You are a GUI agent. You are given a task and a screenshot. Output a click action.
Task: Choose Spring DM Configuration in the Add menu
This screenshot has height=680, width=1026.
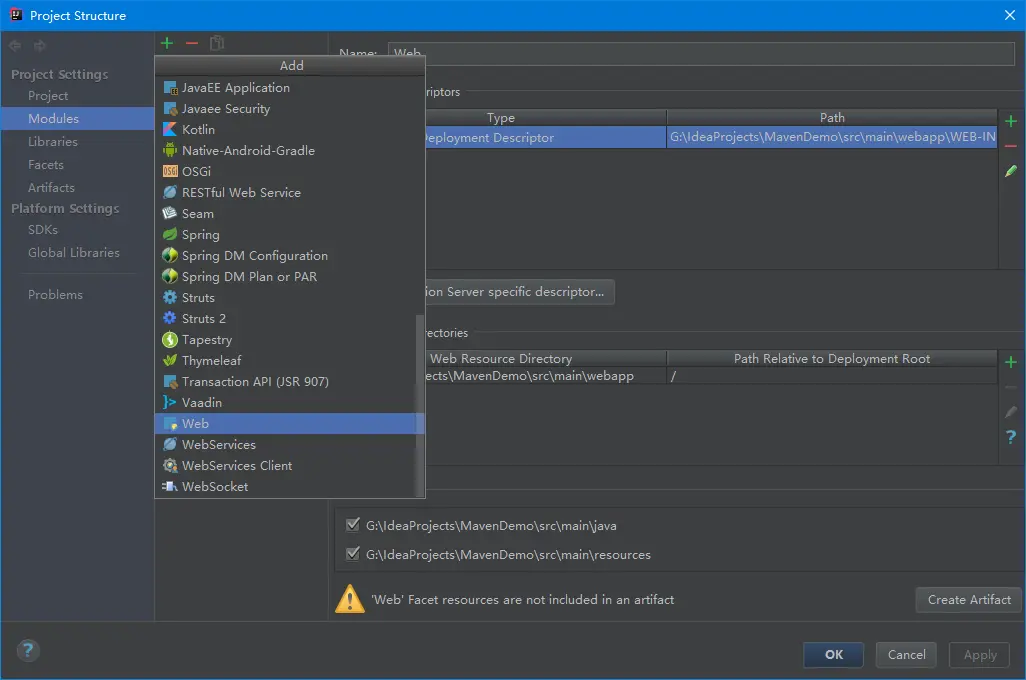click(x=286, y=255)
